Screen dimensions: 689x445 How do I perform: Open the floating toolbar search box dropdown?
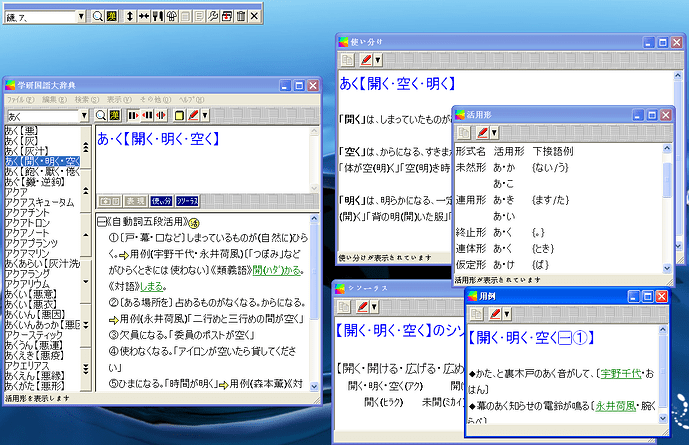tap(81, 17)
